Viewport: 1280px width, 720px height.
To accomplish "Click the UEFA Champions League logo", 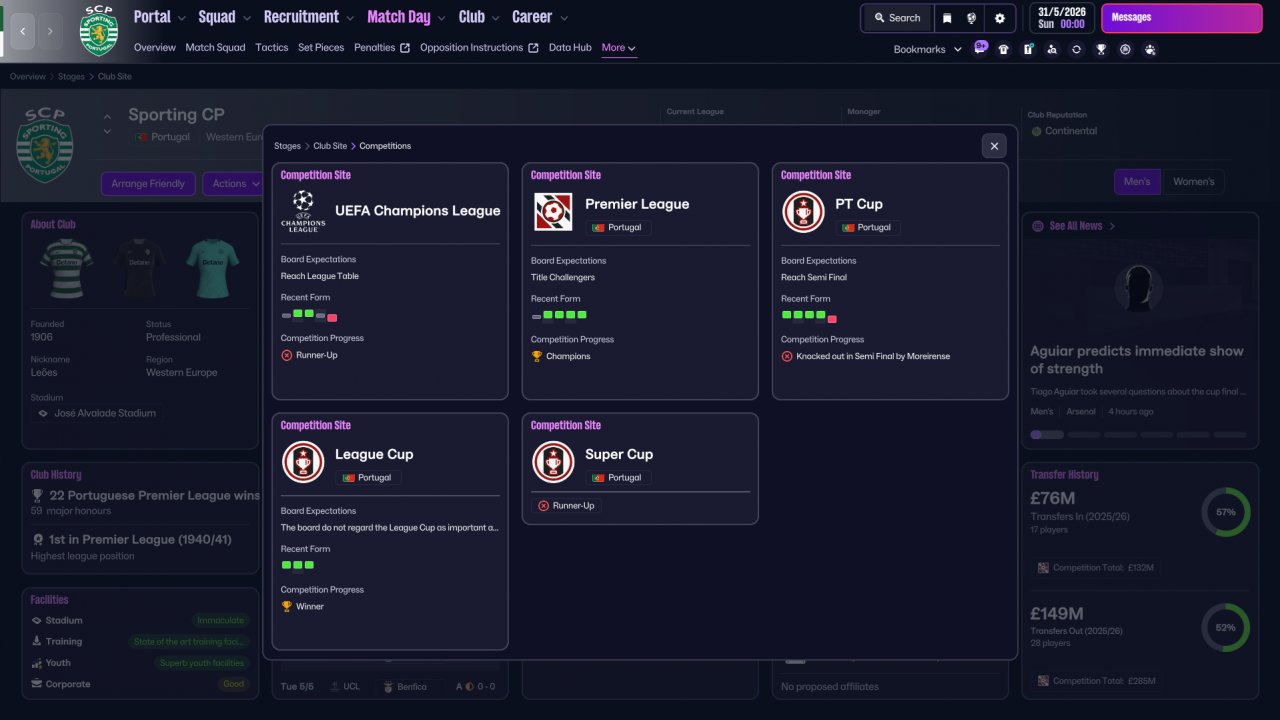I will (x=303, y=211).
